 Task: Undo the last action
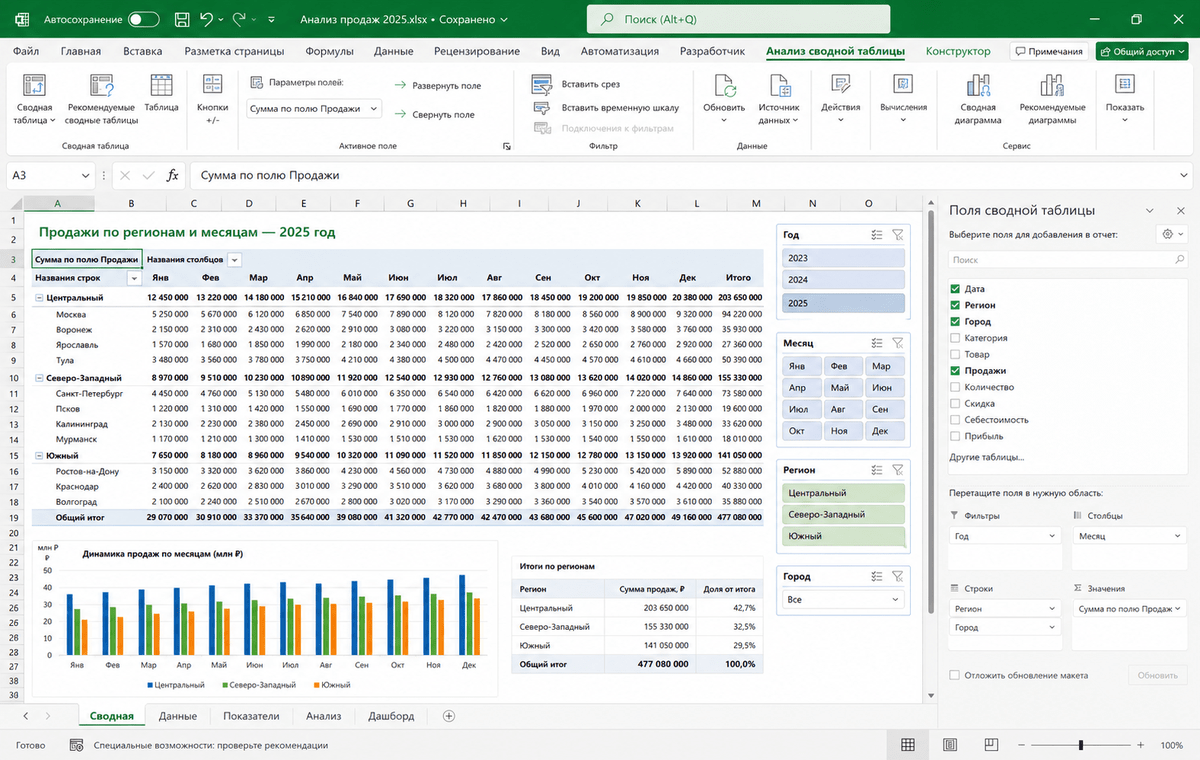(x=206, y=19)
